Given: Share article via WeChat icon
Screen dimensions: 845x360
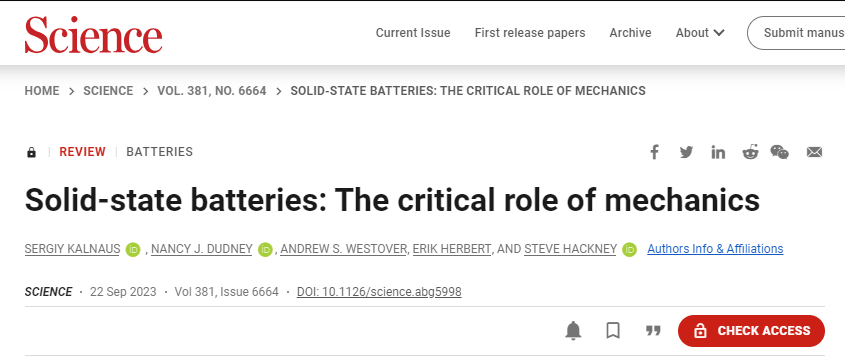Looking at the screenshot, I should point(780,152).
